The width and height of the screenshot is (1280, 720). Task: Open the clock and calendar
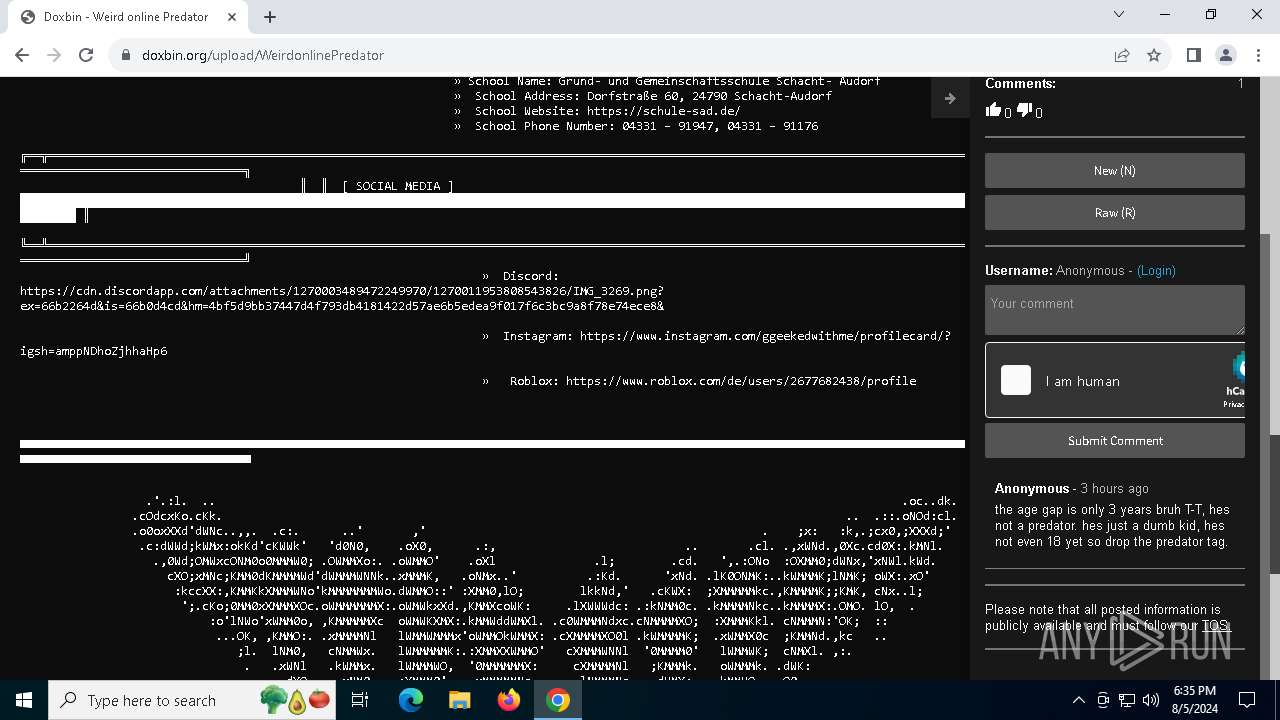[1194, 700]
